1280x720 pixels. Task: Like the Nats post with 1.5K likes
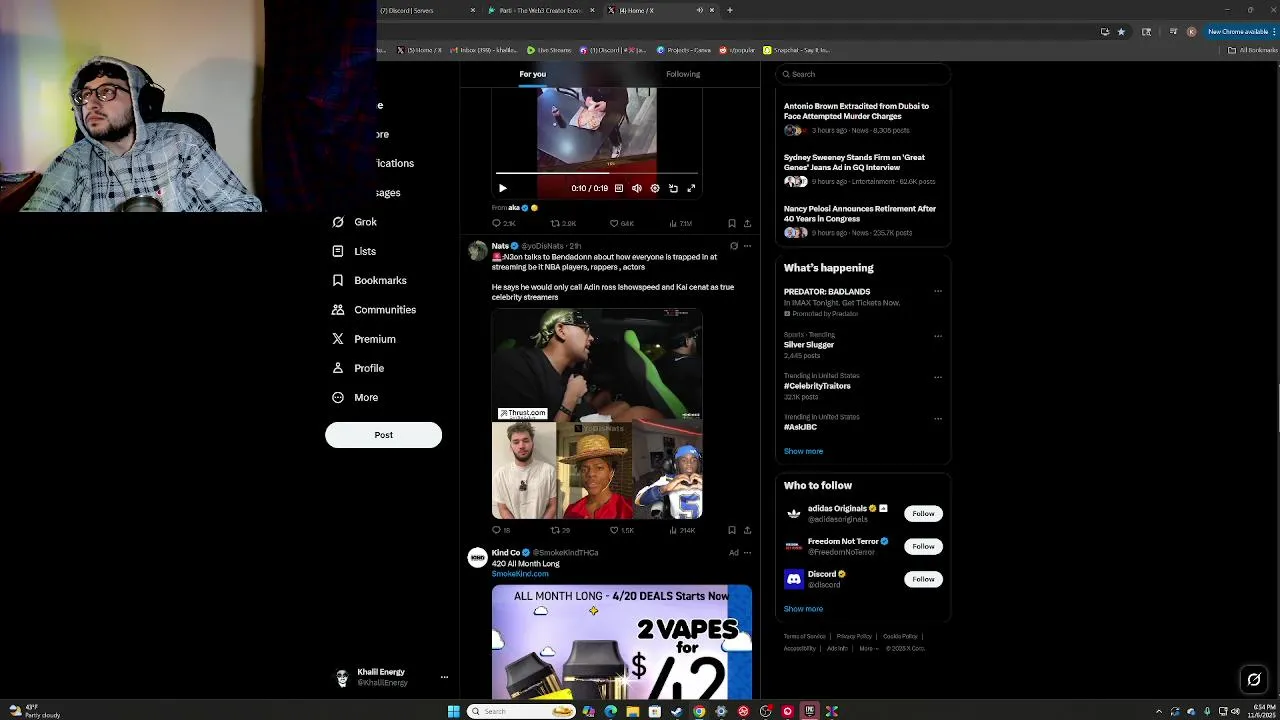(x=622, y=530)
